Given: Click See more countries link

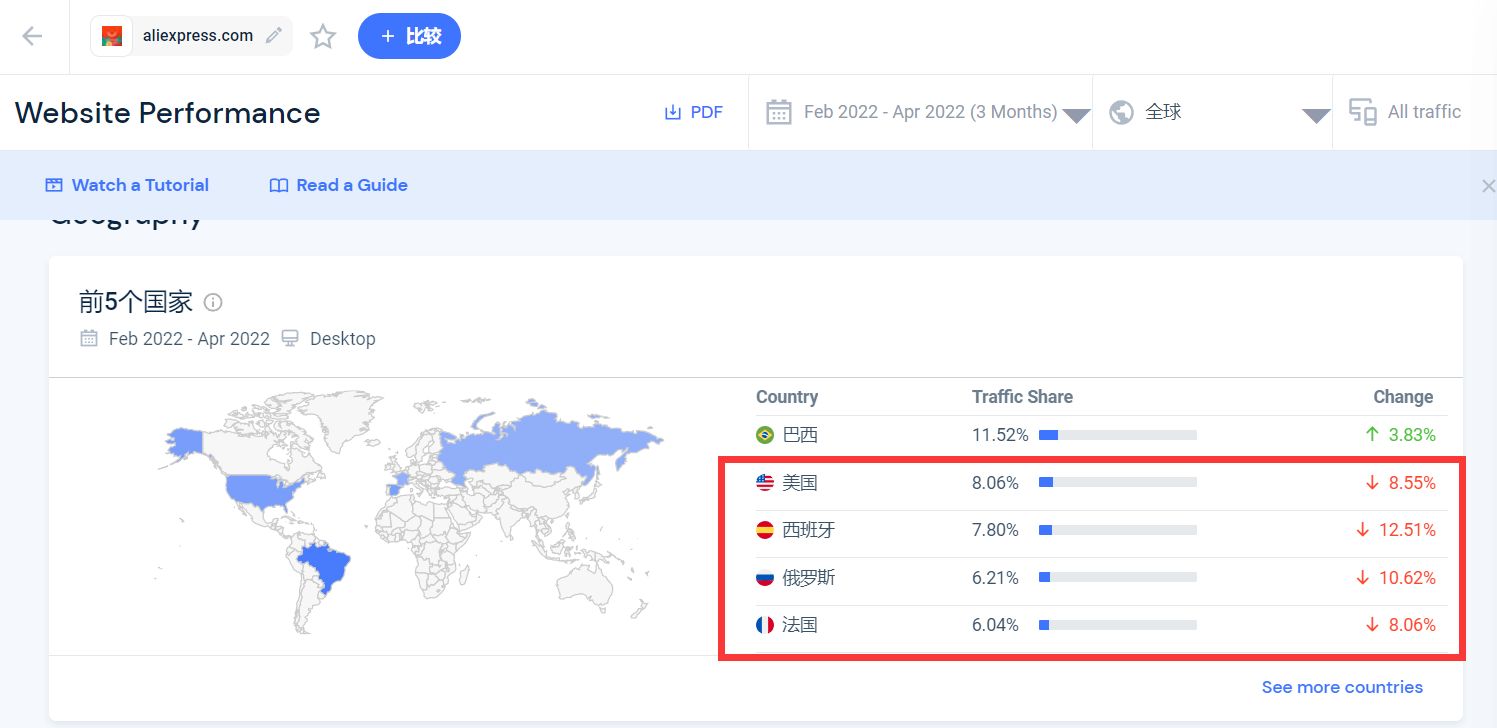Looking at the screenshot, I should pos(1341,687).
